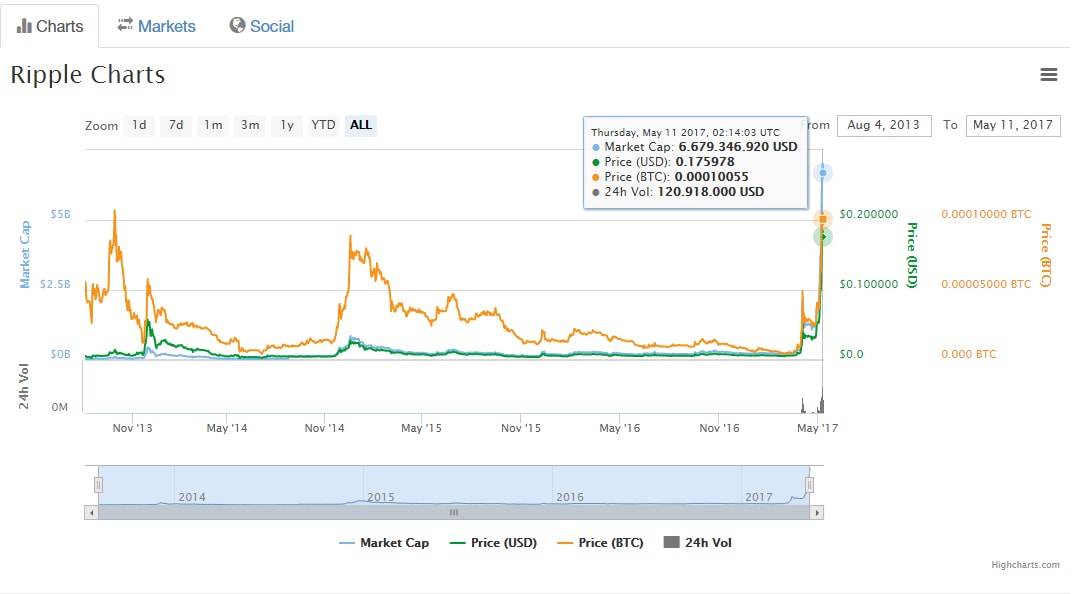Set zoom range to 1d
Viewport: 1072px width, 594px height.
pos(139,125)
